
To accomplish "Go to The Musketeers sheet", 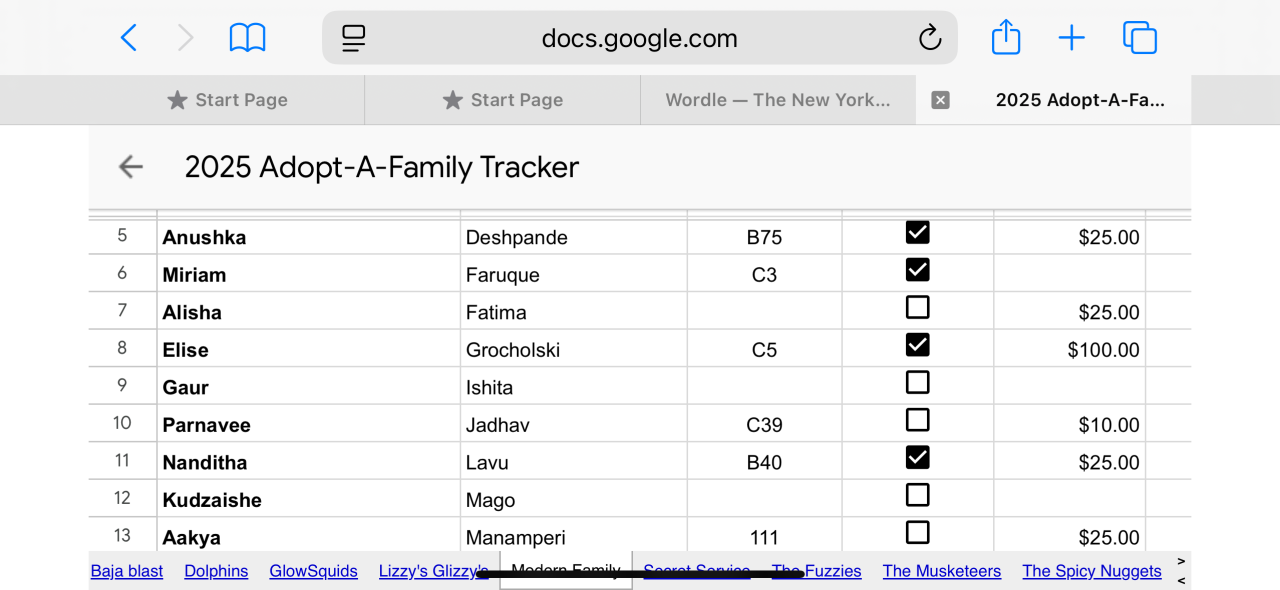I will point(941,571).
